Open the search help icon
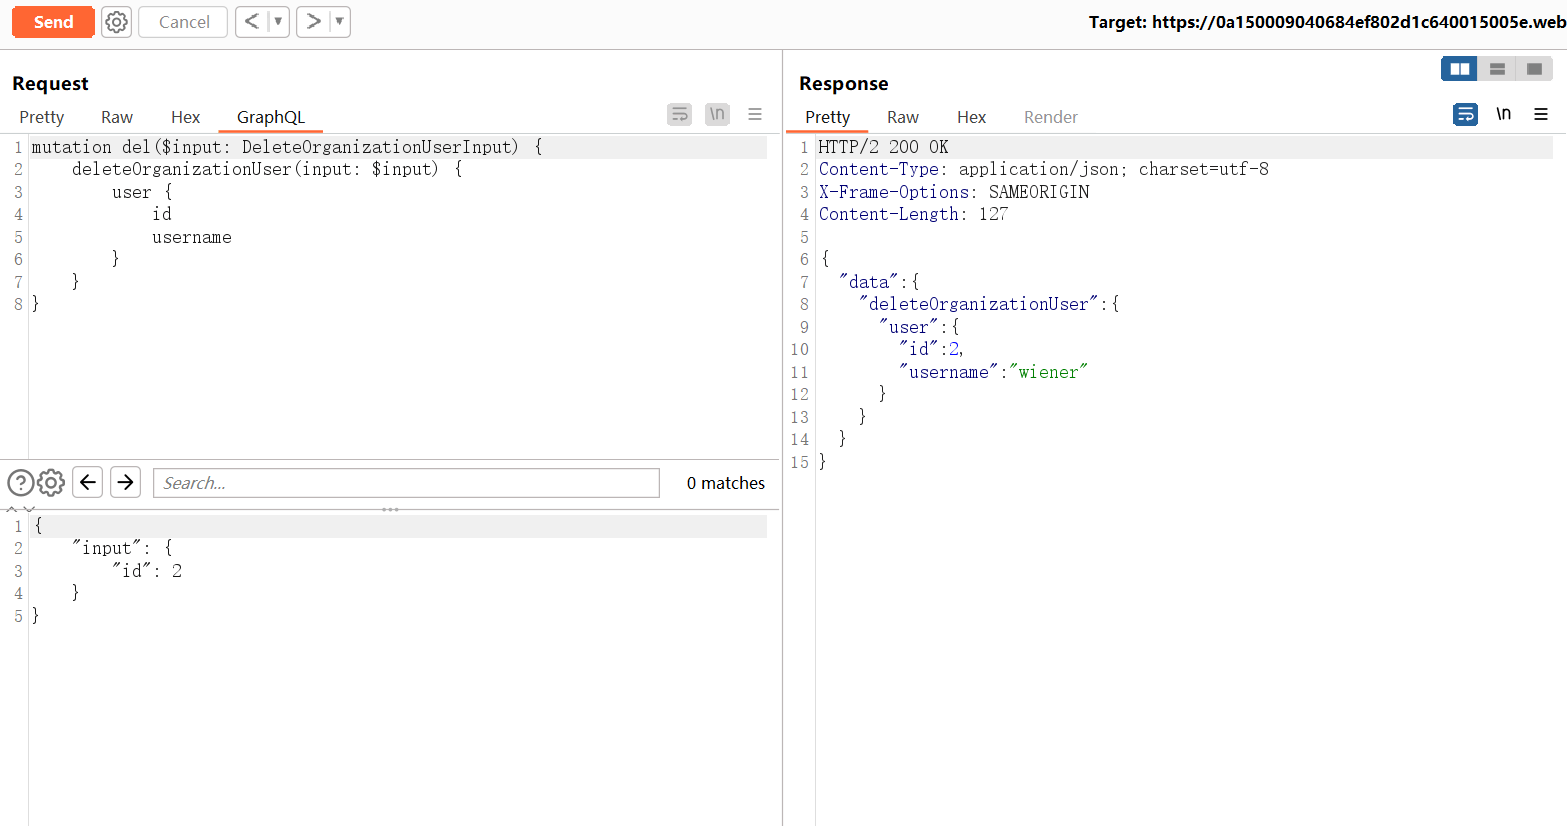This screenshot has height=826, width=1567. click(x=20, y=483)
